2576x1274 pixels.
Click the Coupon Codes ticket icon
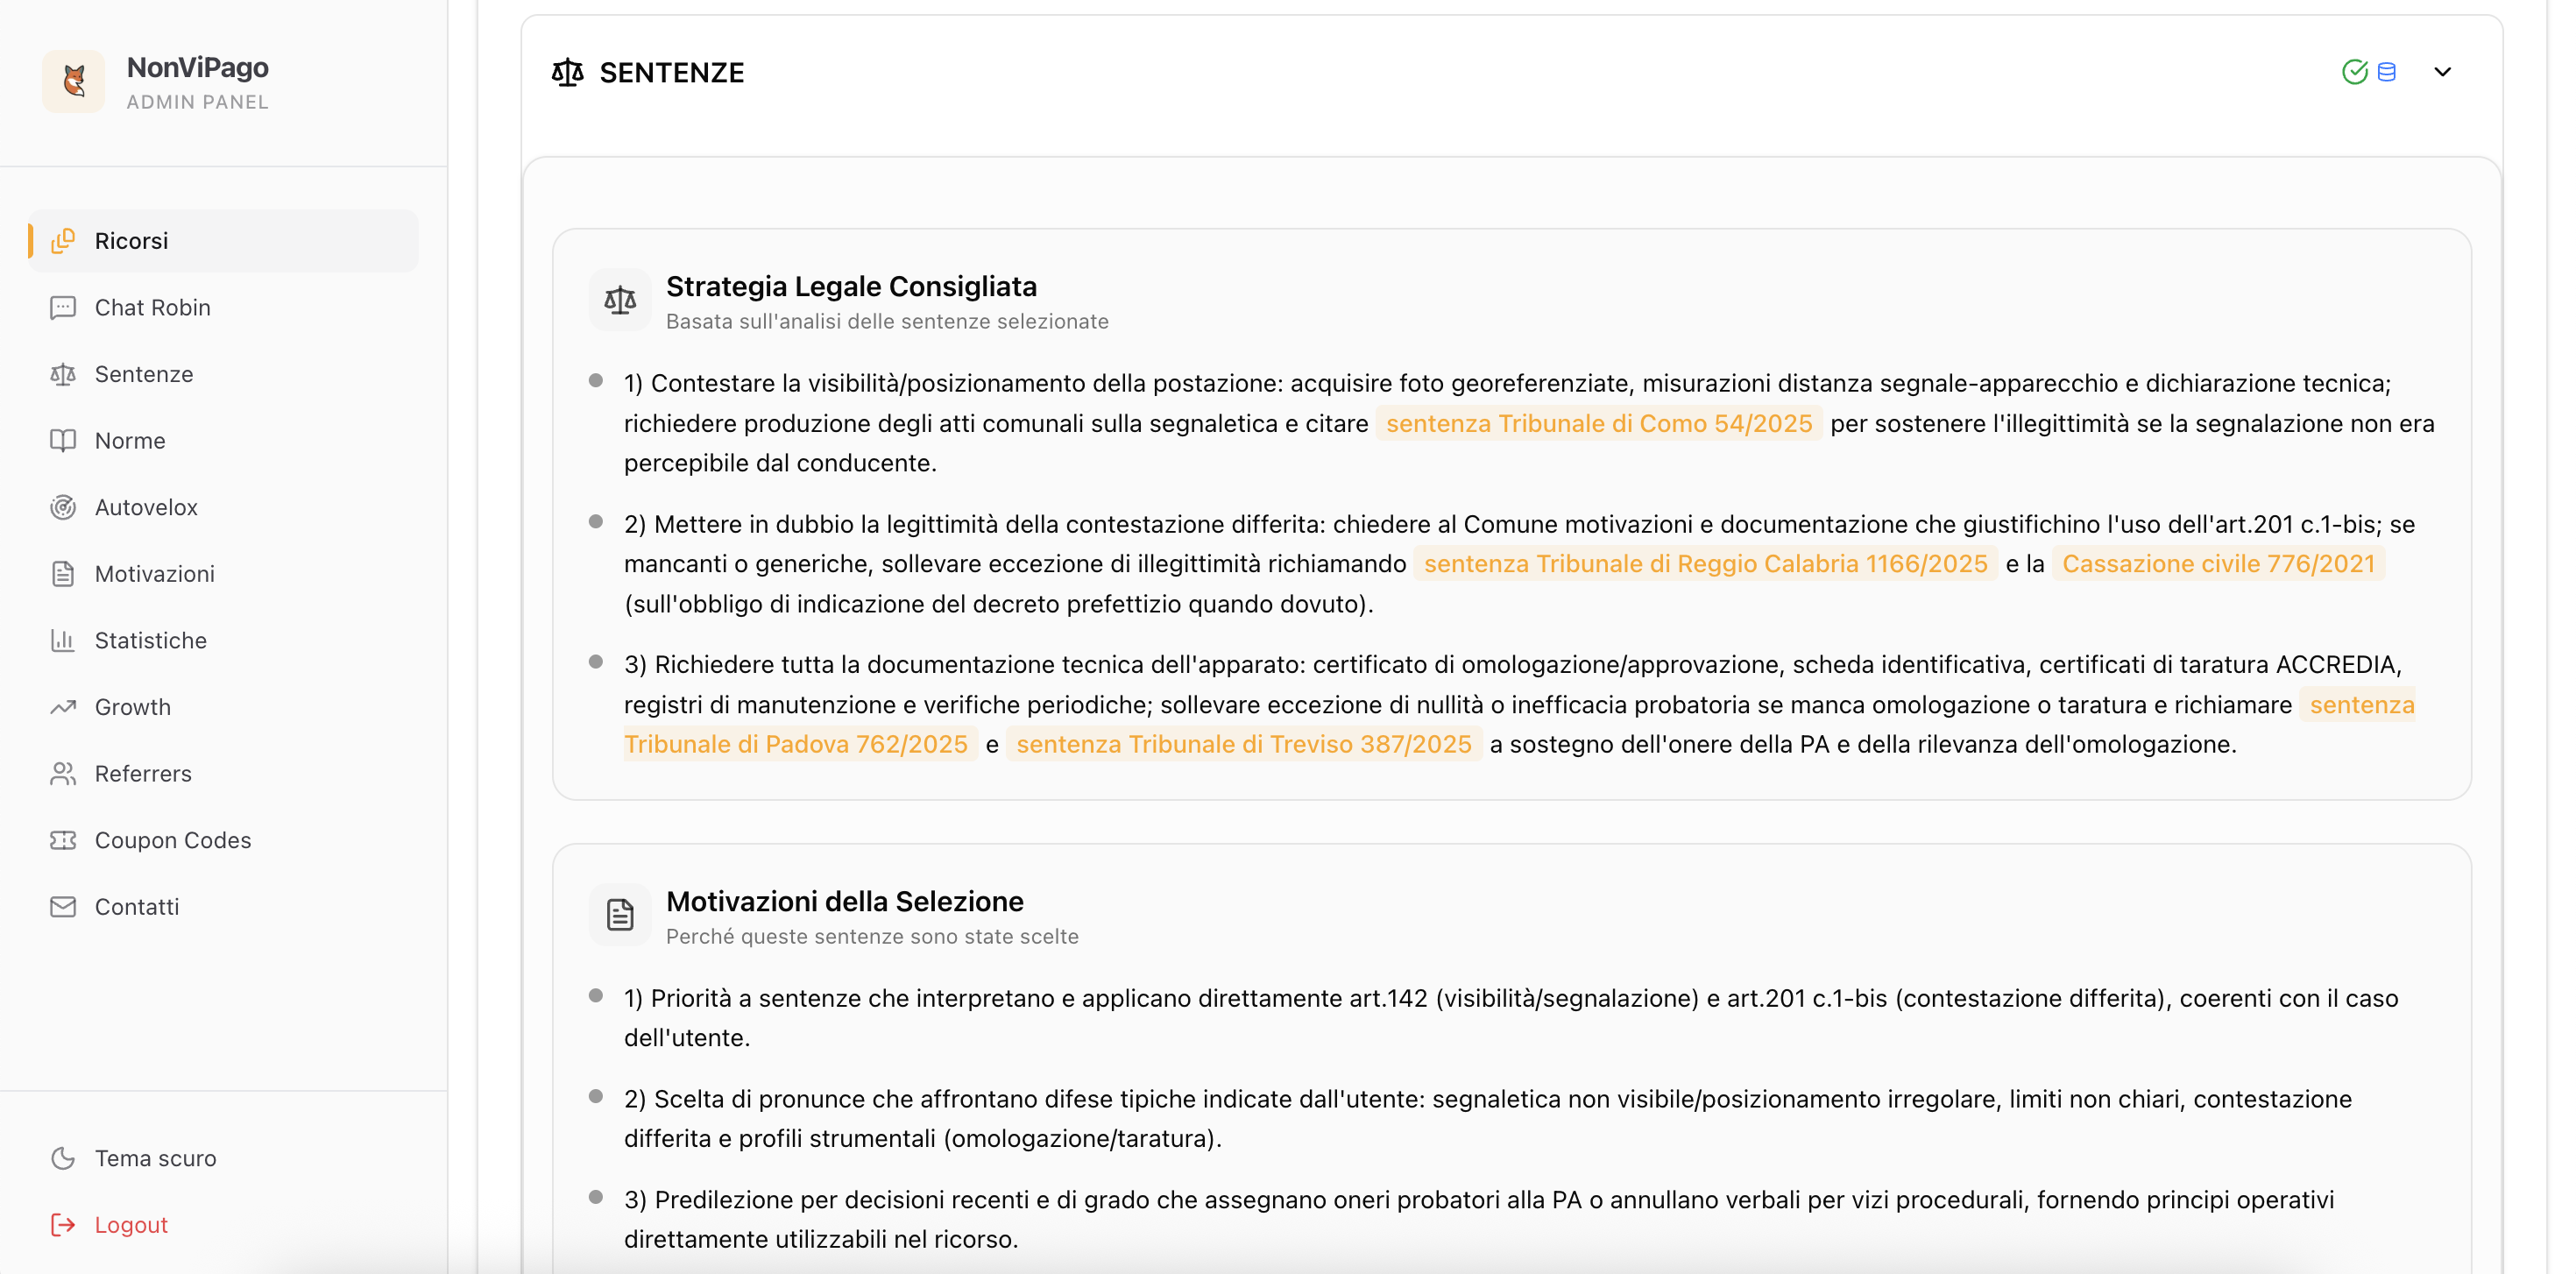coord(63,840)
